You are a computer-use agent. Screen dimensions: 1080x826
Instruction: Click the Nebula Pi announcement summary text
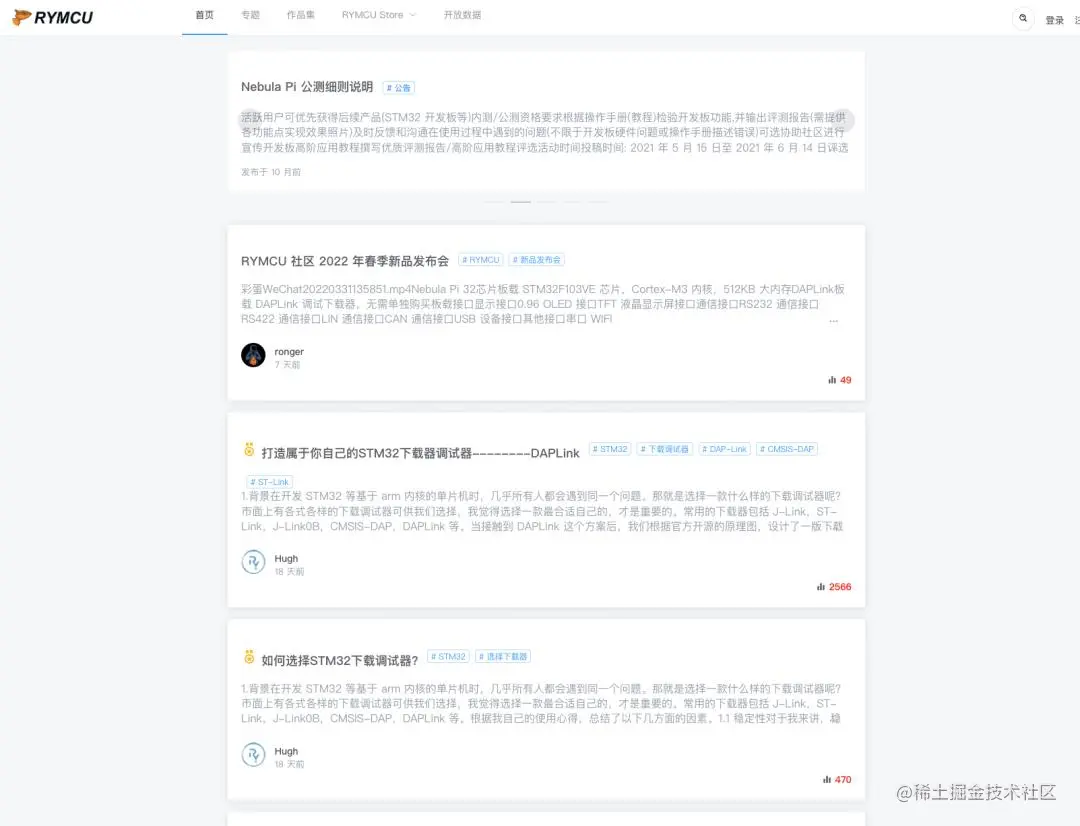(544, 132)
